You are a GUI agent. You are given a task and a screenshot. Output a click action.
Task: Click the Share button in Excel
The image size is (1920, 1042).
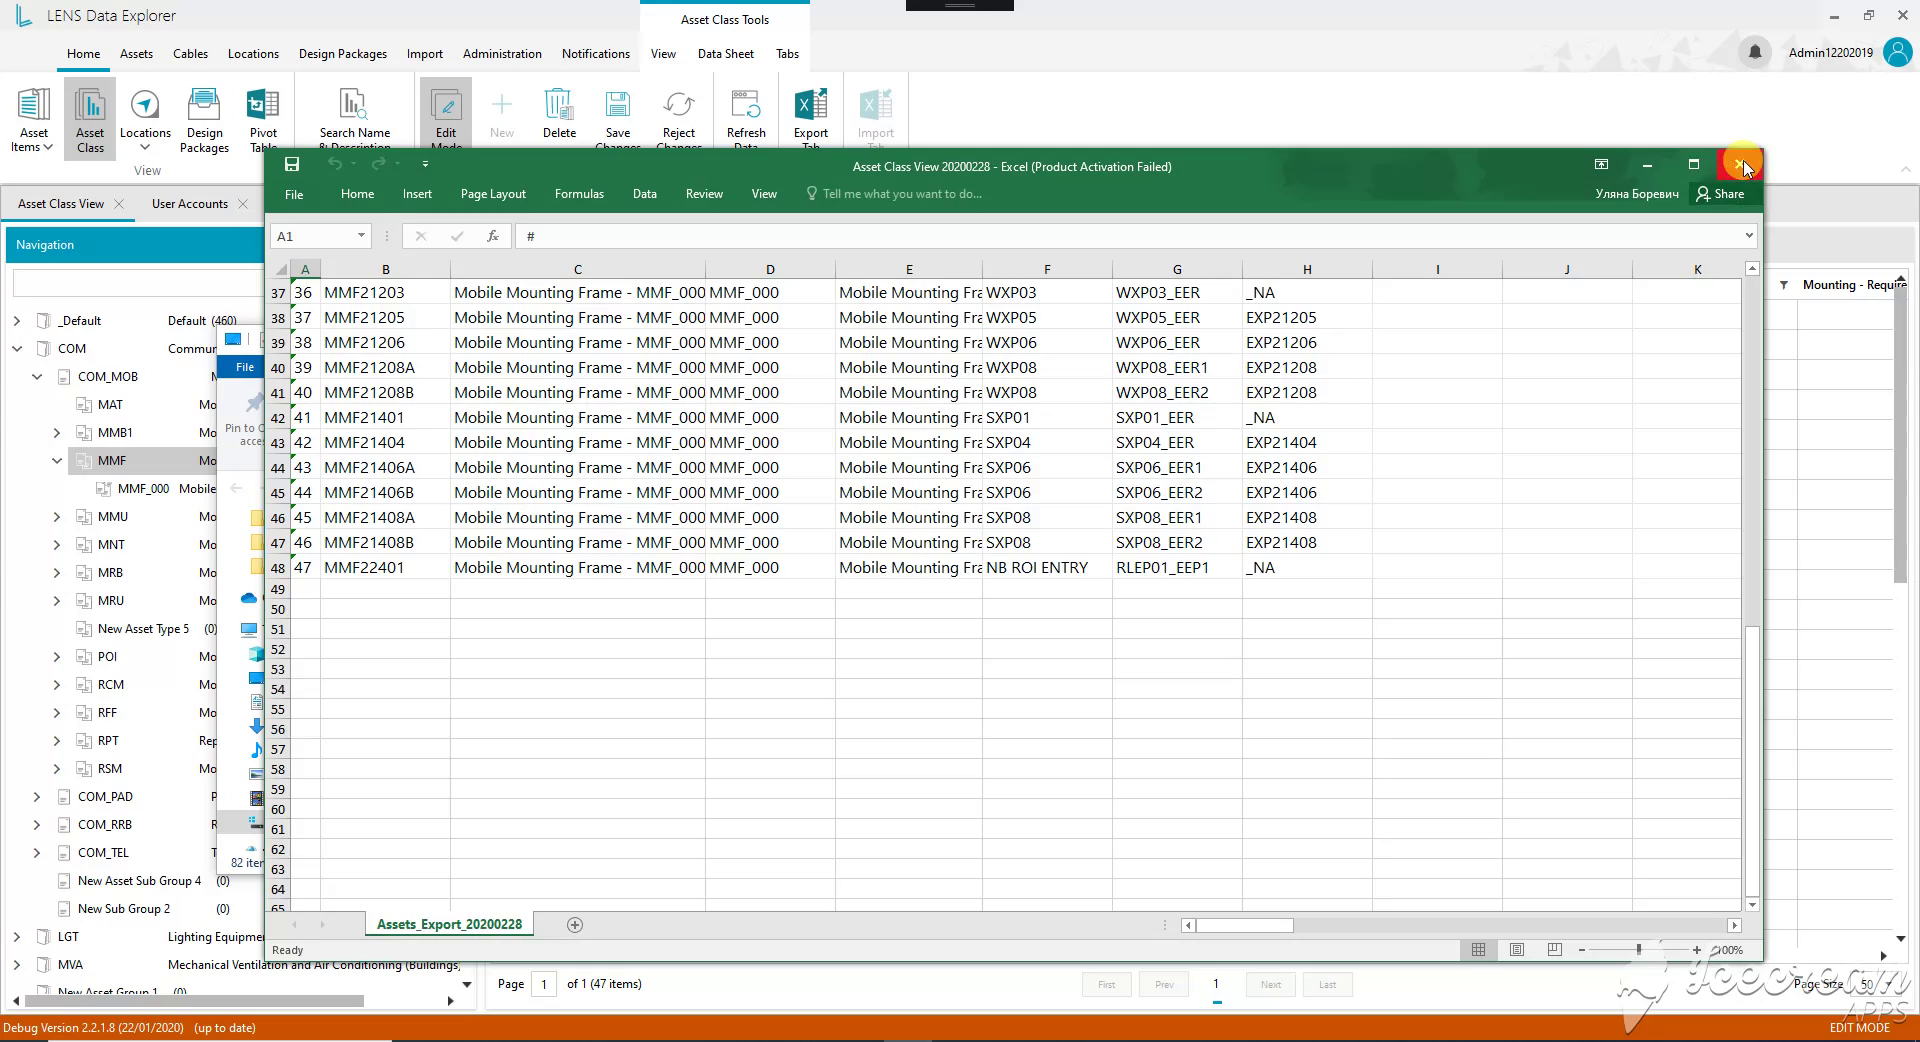coord(1720,194)
